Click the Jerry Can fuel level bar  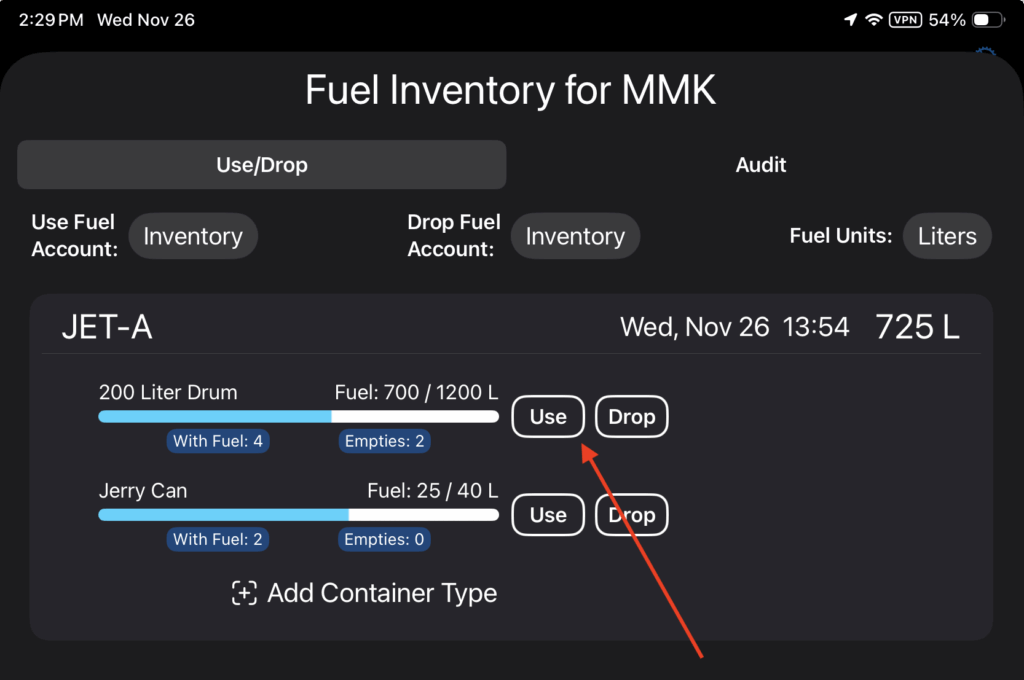click(298, 515)
